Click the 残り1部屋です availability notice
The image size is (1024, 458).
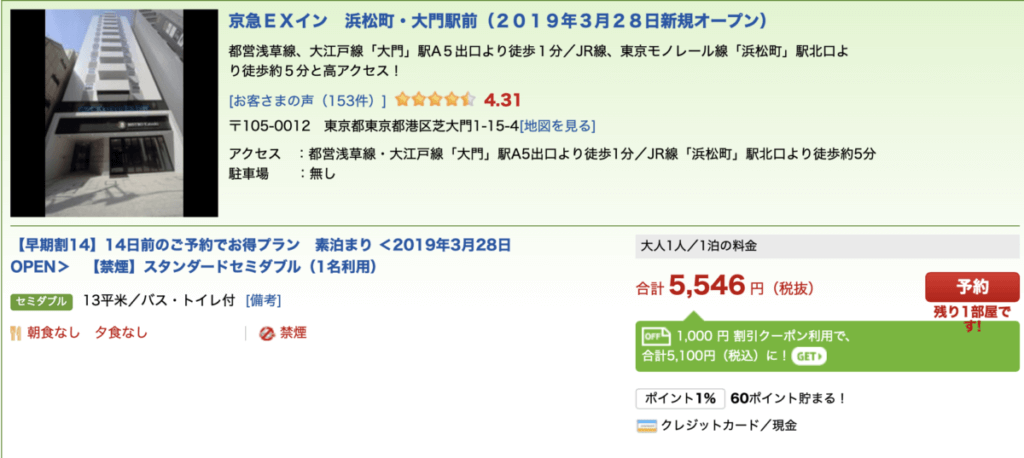point(972,319)
